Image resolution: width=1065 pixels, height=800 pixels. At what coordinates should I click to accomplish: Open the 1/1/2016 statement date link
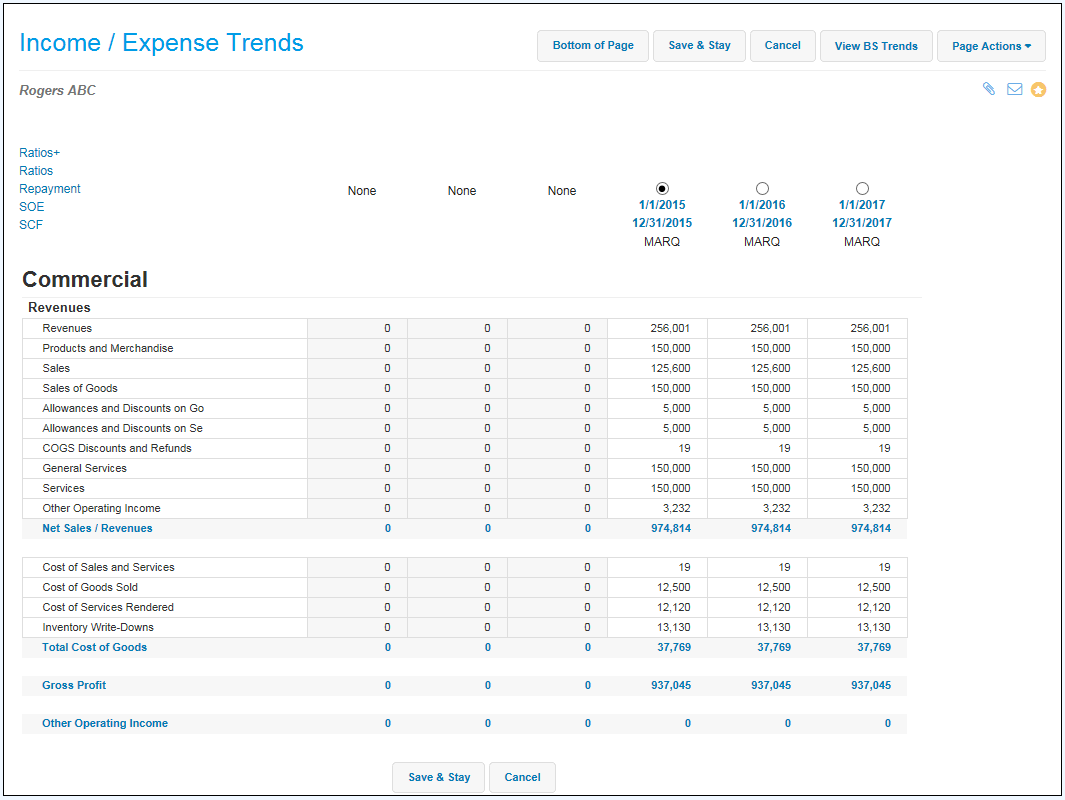tap(762, 204)
